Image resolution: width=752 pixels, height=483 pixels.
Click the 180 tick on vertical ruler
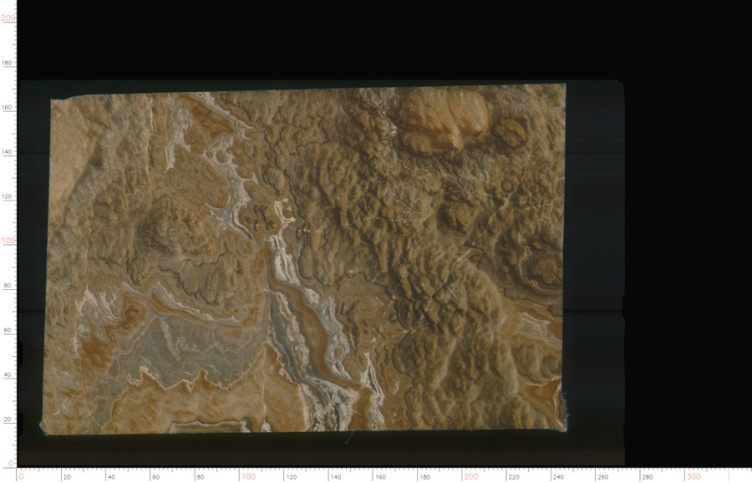[x=7, y=63]
